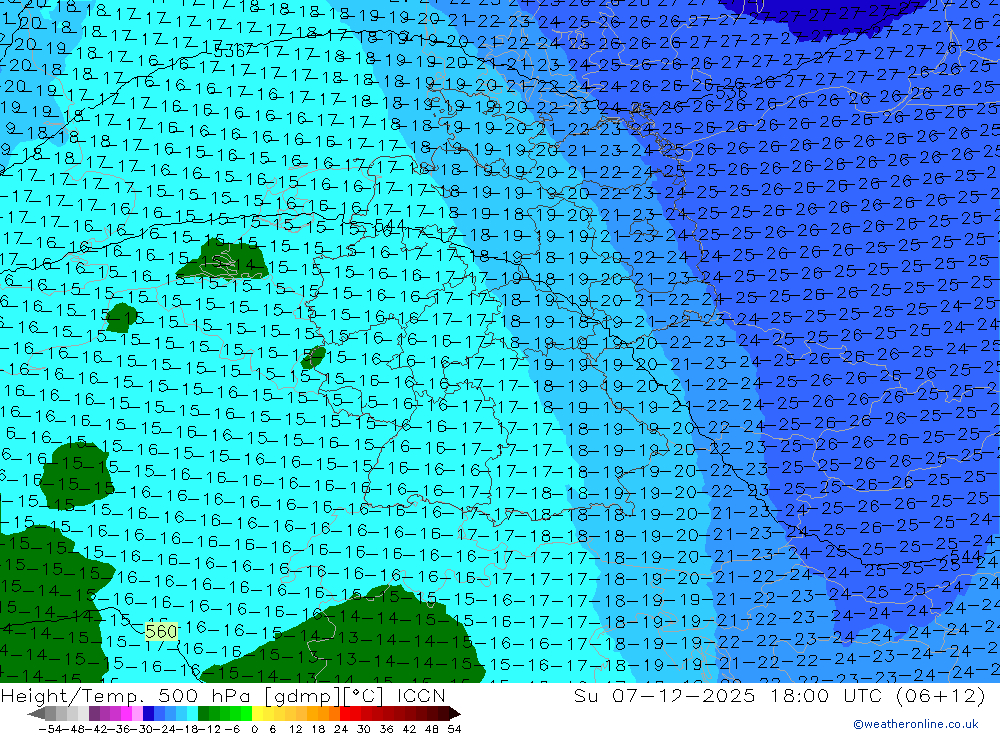
Task: Click the '42' value on the temperature legend
Action: point(409,729)
